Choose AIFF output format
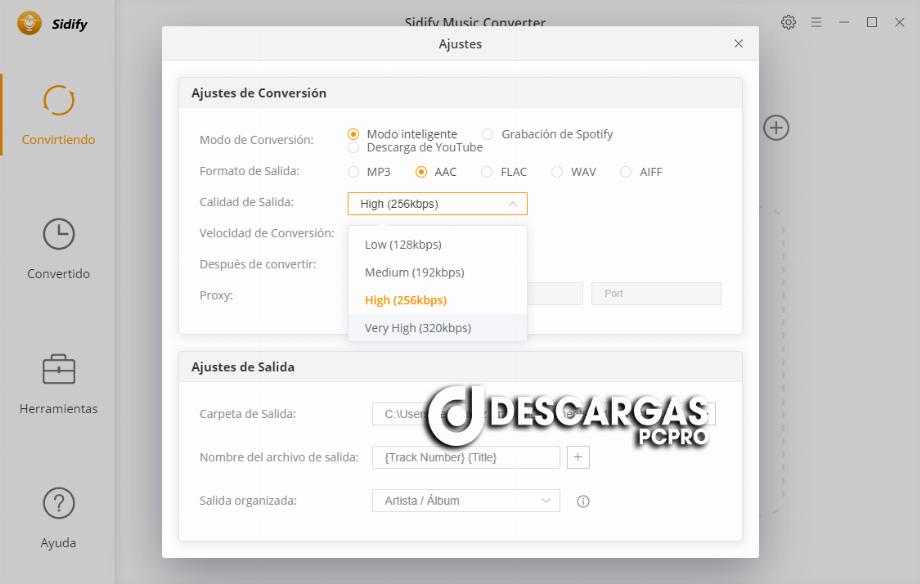Image resolution: width=920 pixels, height=584 pixels. [x=625, y=172]
